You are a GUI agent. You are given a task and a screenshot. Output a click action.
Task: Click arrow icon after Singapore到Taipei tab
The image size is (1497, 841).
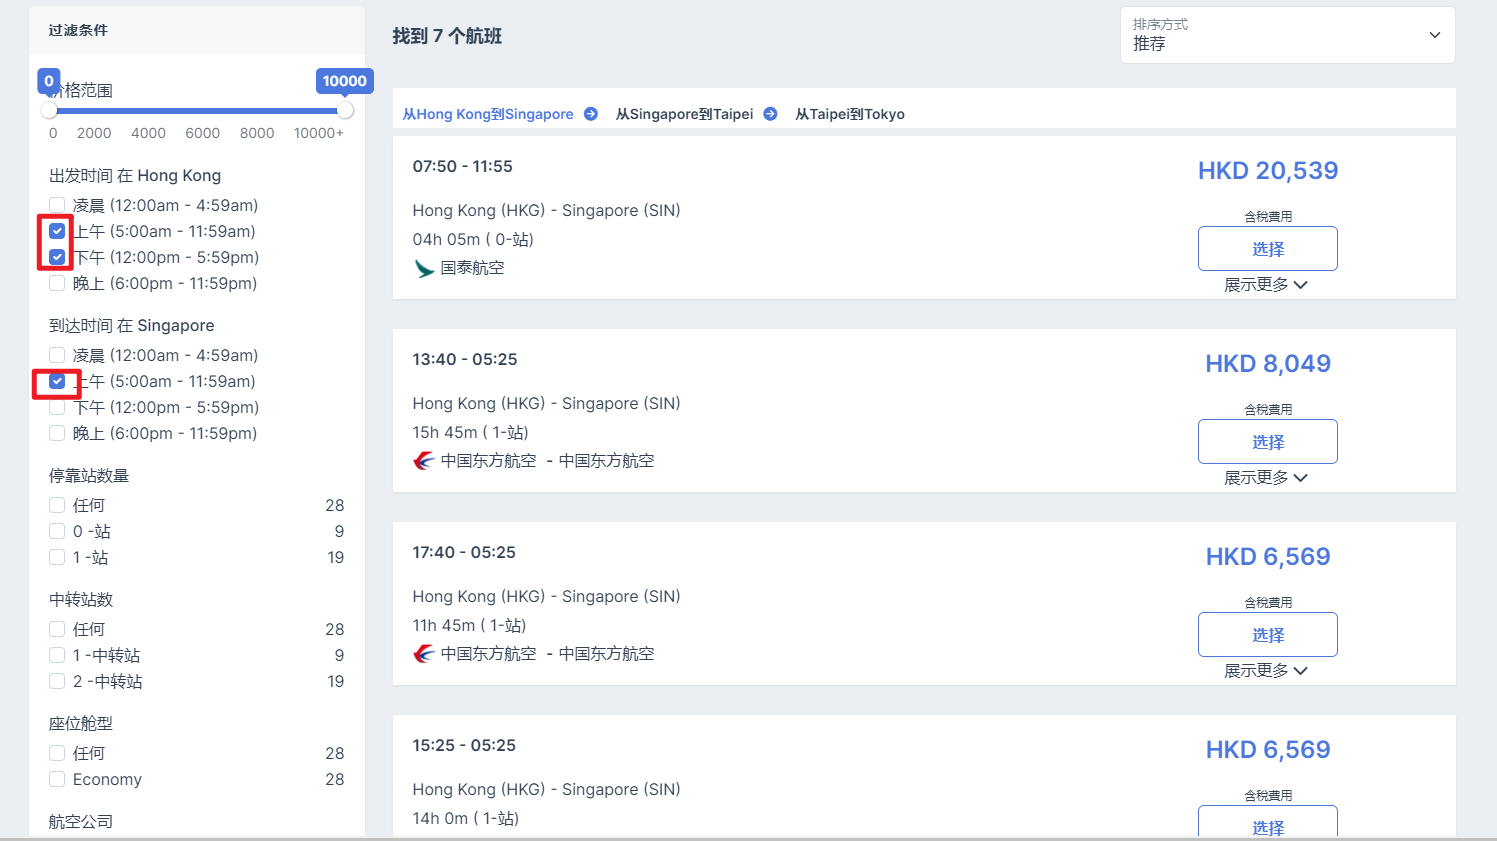770,114
